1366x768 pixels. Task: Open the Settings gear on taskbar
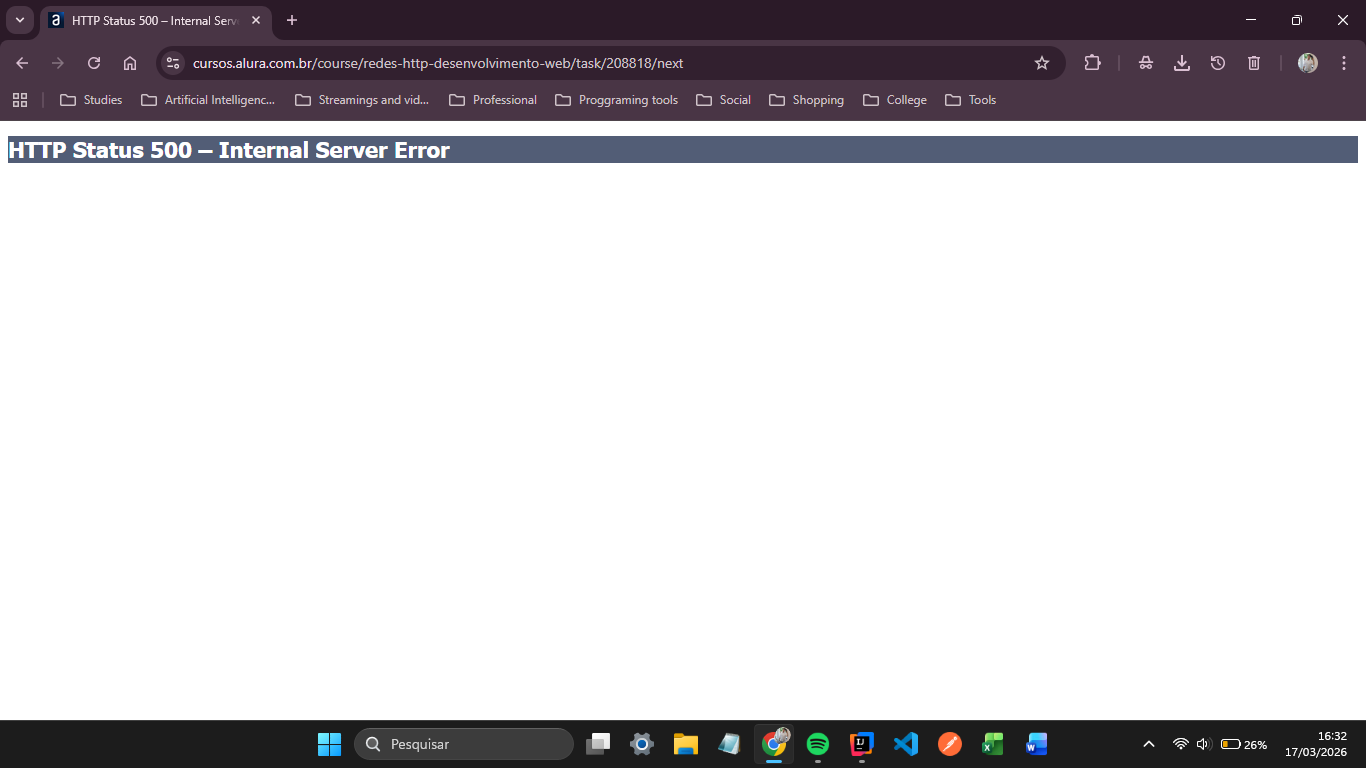642,744
